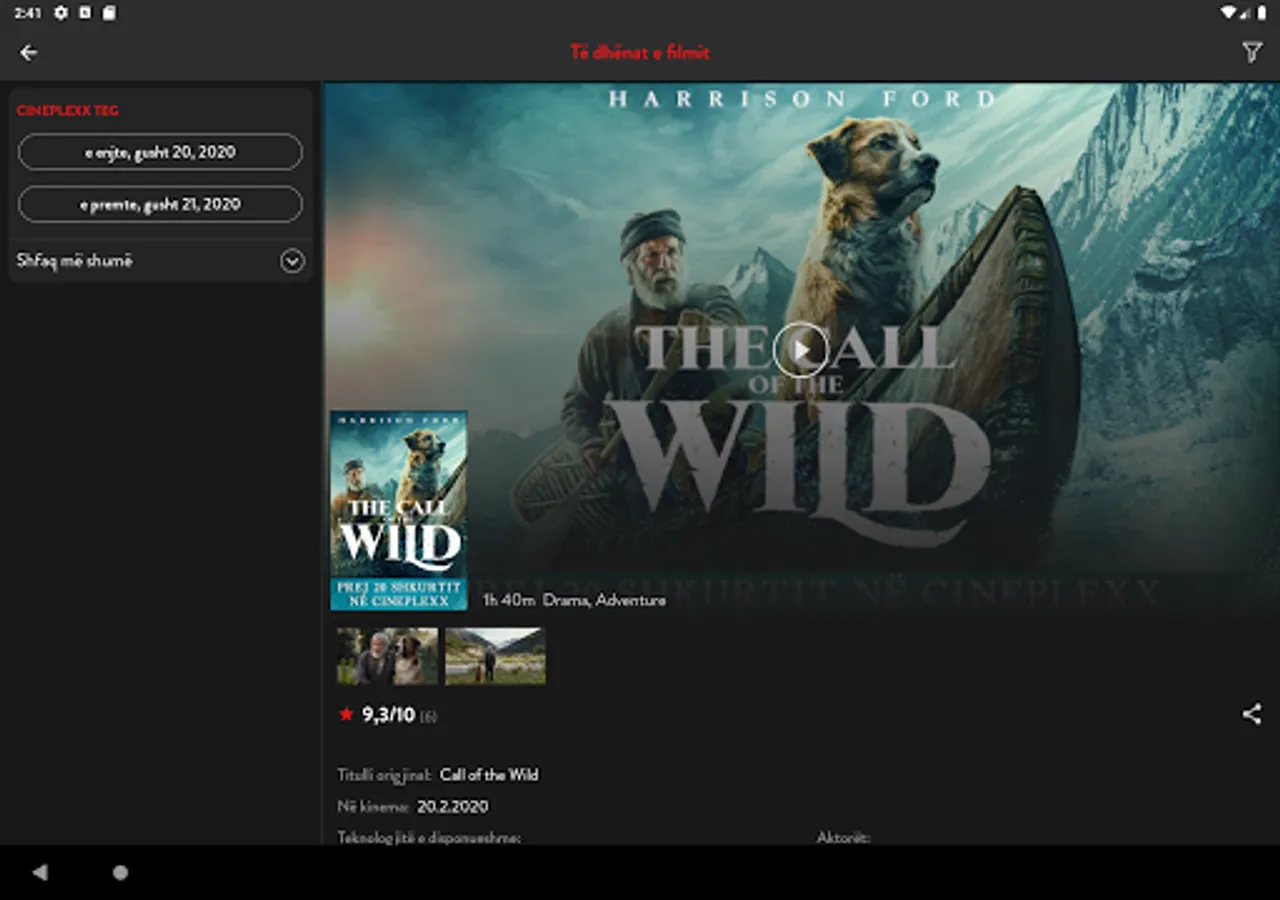Tap the red star rating icon

[346, 714]
